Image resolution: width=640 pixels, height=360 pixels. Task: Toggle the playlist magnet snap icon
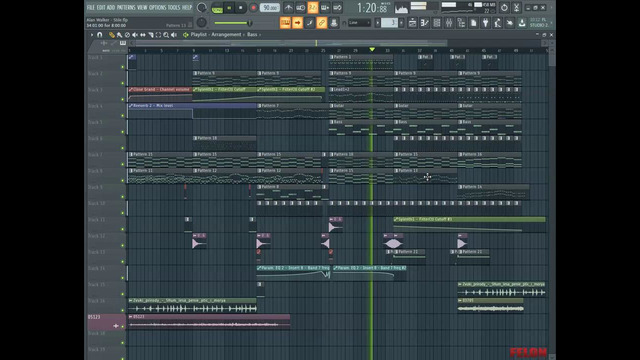[100, 35]
